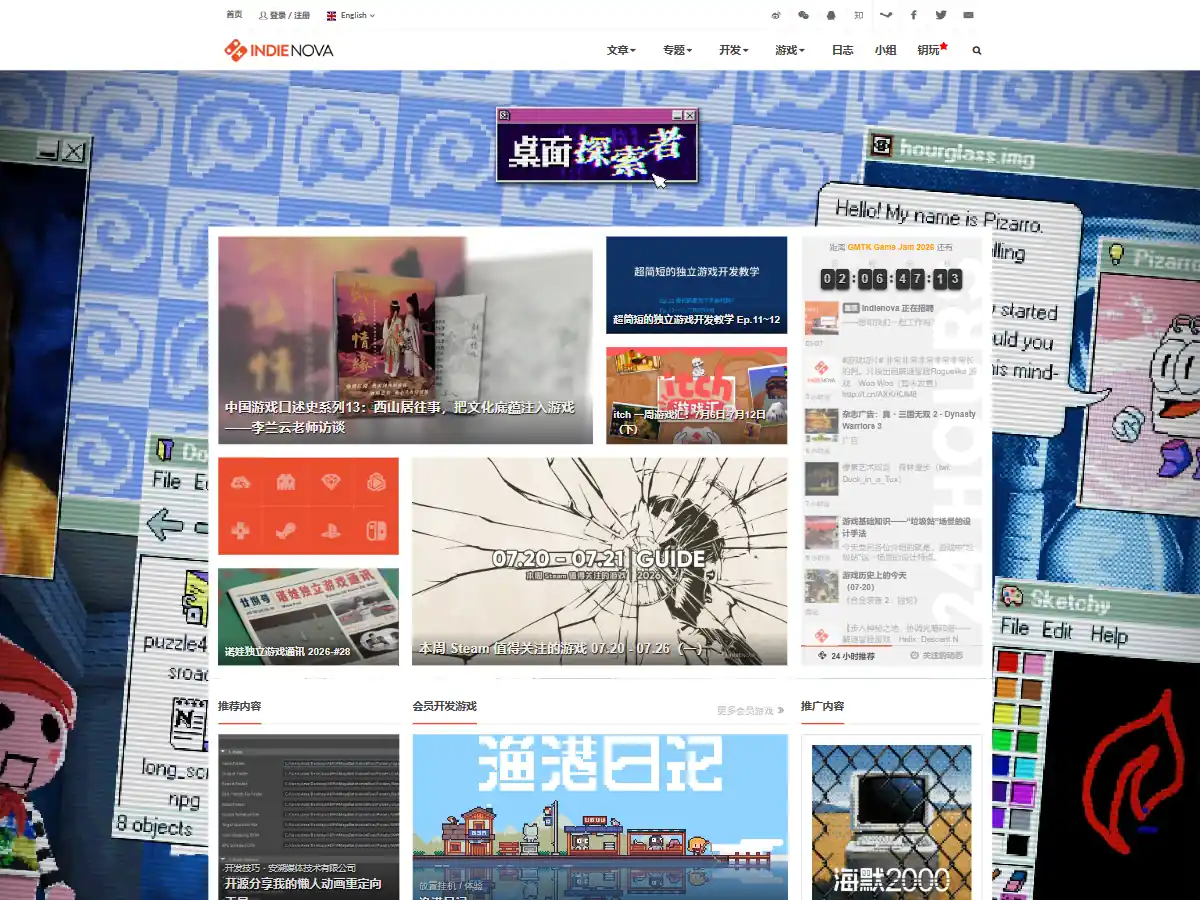Expand the 开发 navigation menu

733,50
